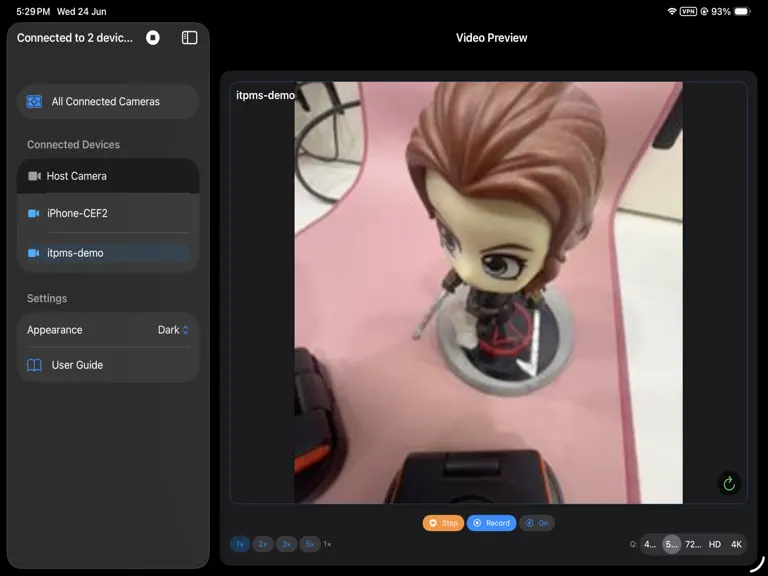Click the orientation lock icon in the status bar
Image resolution: width=768 pixels, height=576 pixels.
tap(704, 11)
